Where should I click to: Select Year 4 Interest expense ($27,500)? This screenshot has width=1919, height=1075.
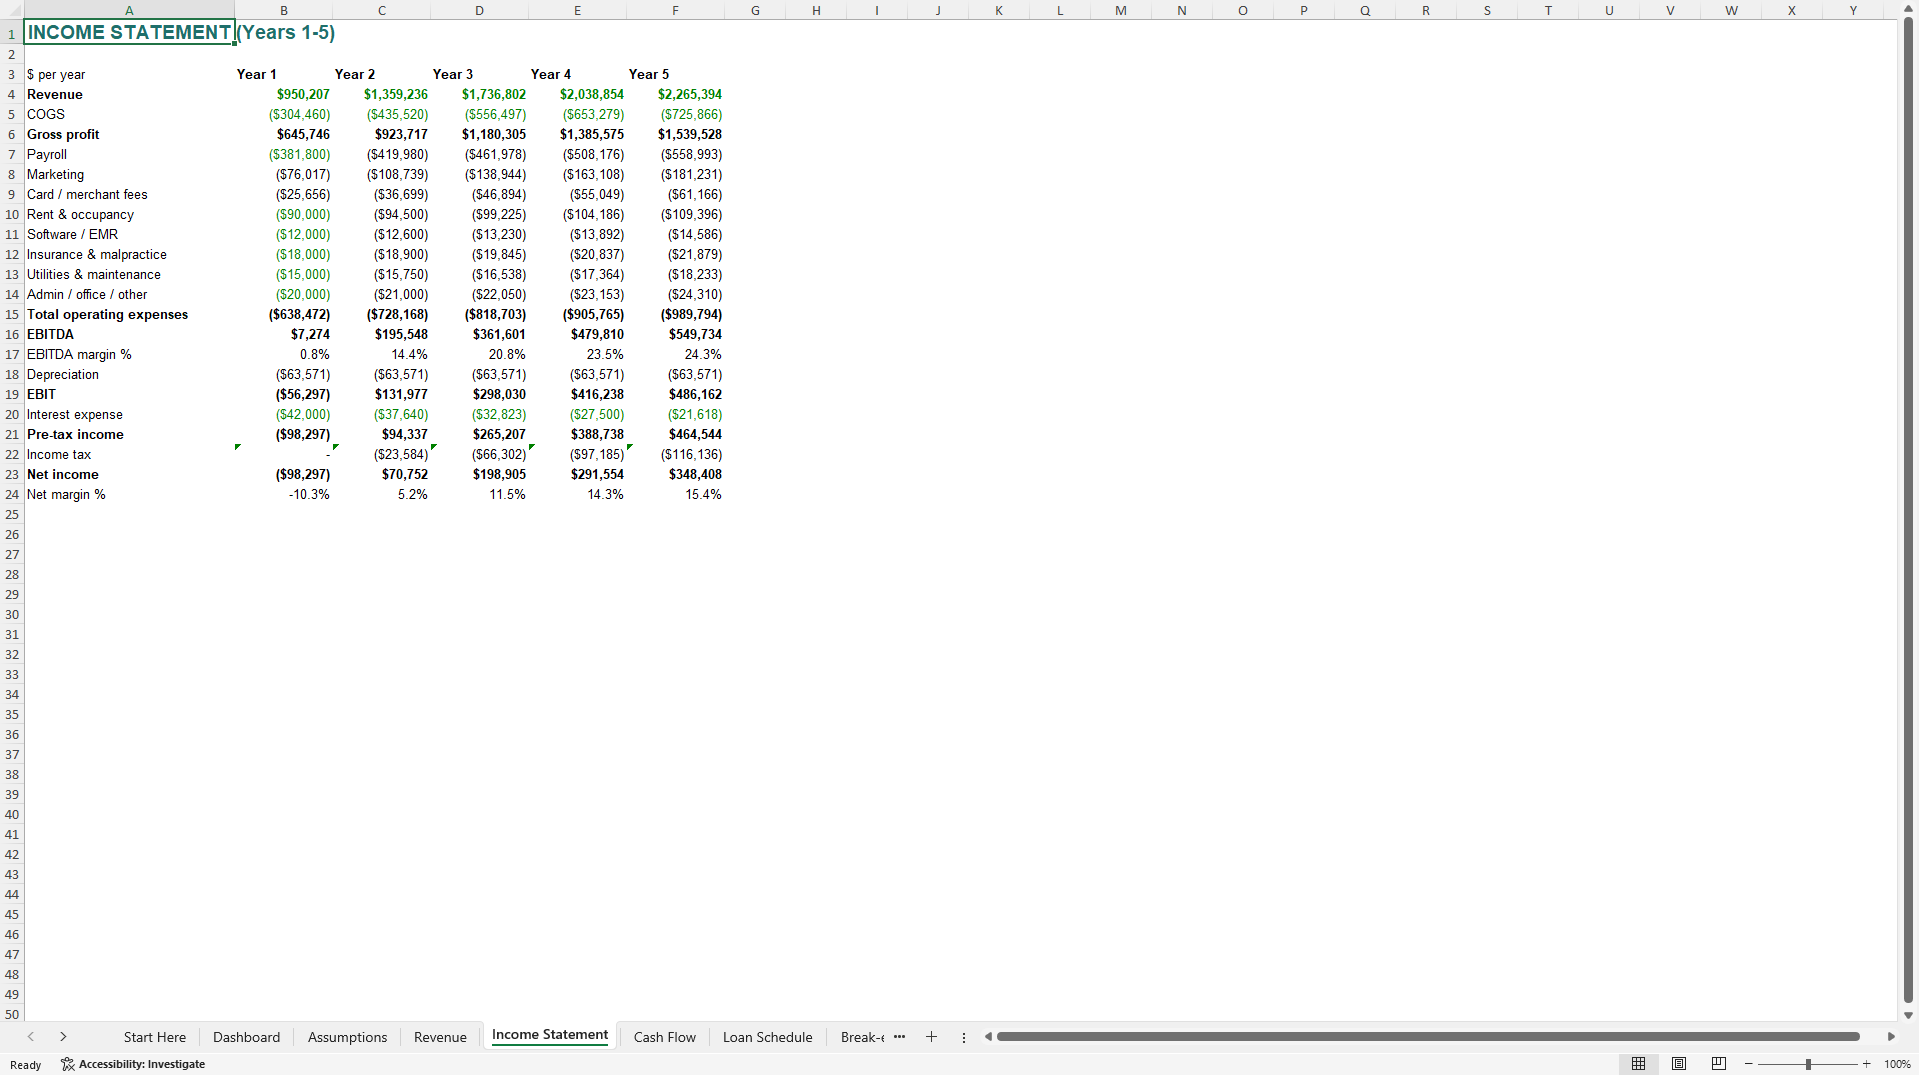coord(578,414)
